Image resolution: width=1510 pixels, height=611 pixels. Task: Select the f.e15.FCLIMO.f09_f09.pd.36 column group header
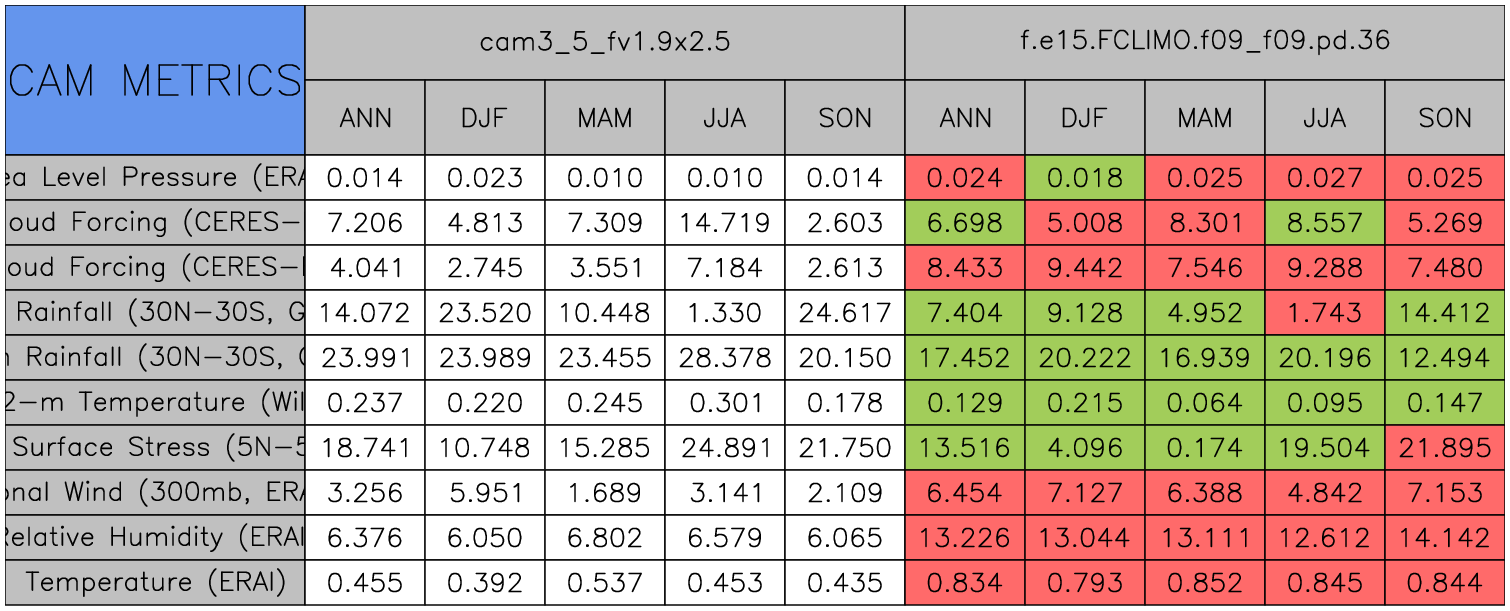coord(1205,42)
